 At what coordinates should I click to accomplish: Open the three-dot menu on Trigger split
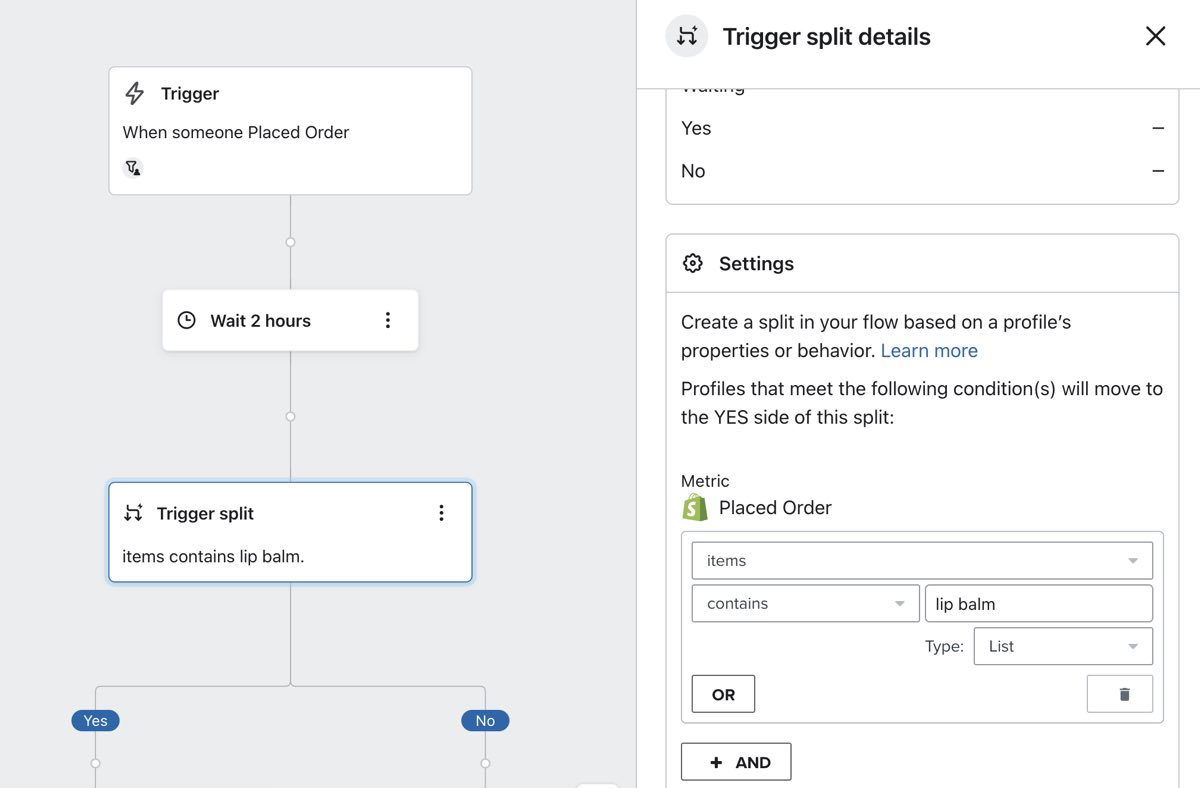[441, 513]
